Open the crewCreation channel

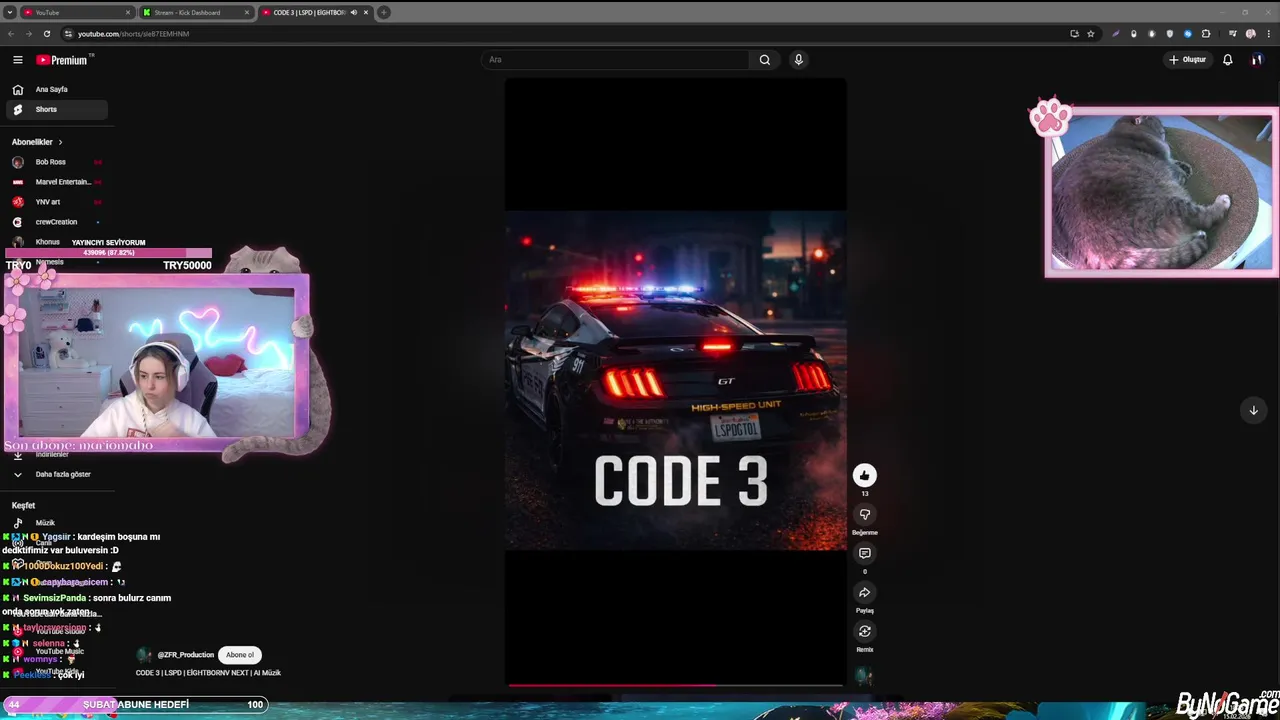point(56,222)
